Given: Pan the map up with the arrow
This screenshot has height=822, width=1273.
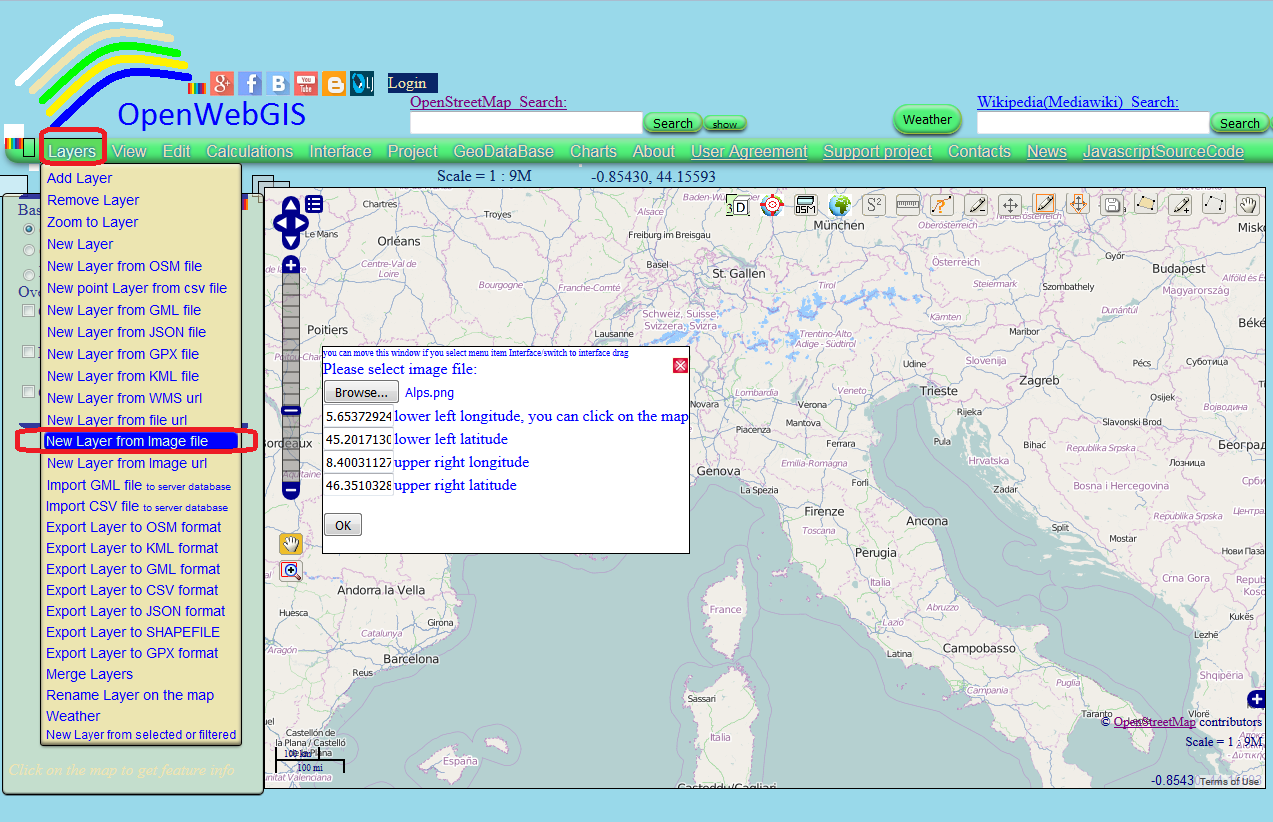Looking at the screenshot, I should click(290, 205).
